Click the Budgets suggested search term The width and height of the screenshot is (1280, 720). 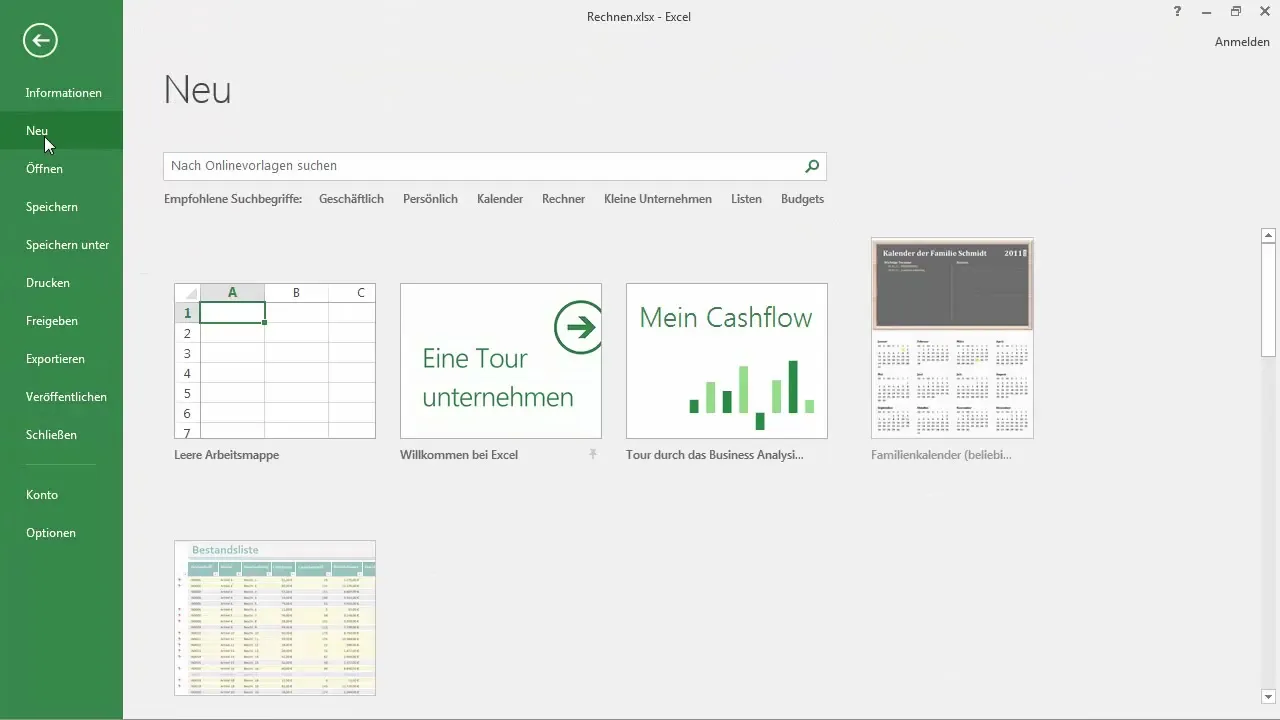click(x=802, y=199)
